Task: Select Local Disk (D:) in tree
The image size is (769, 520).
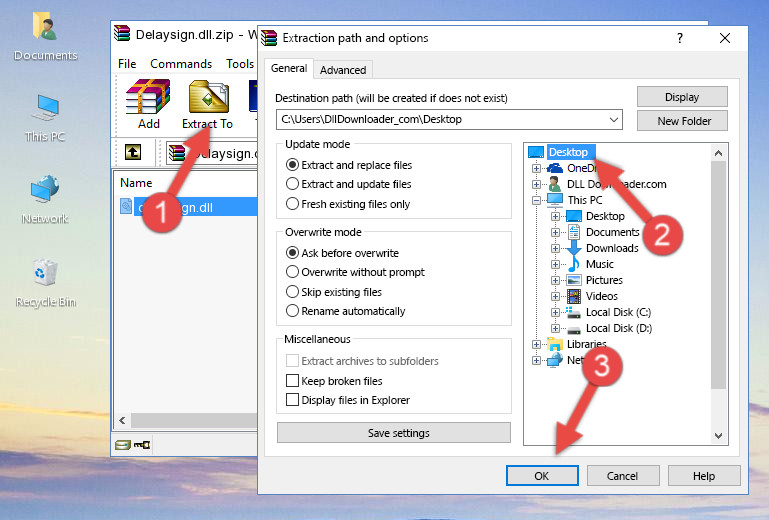Action: click(x=619, y=328)
